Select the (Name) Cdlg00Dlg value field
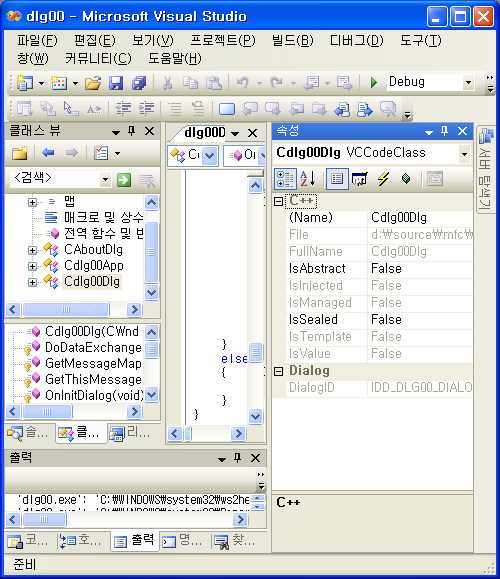Screen dimensions: 500x579 [x=421, y=217]
